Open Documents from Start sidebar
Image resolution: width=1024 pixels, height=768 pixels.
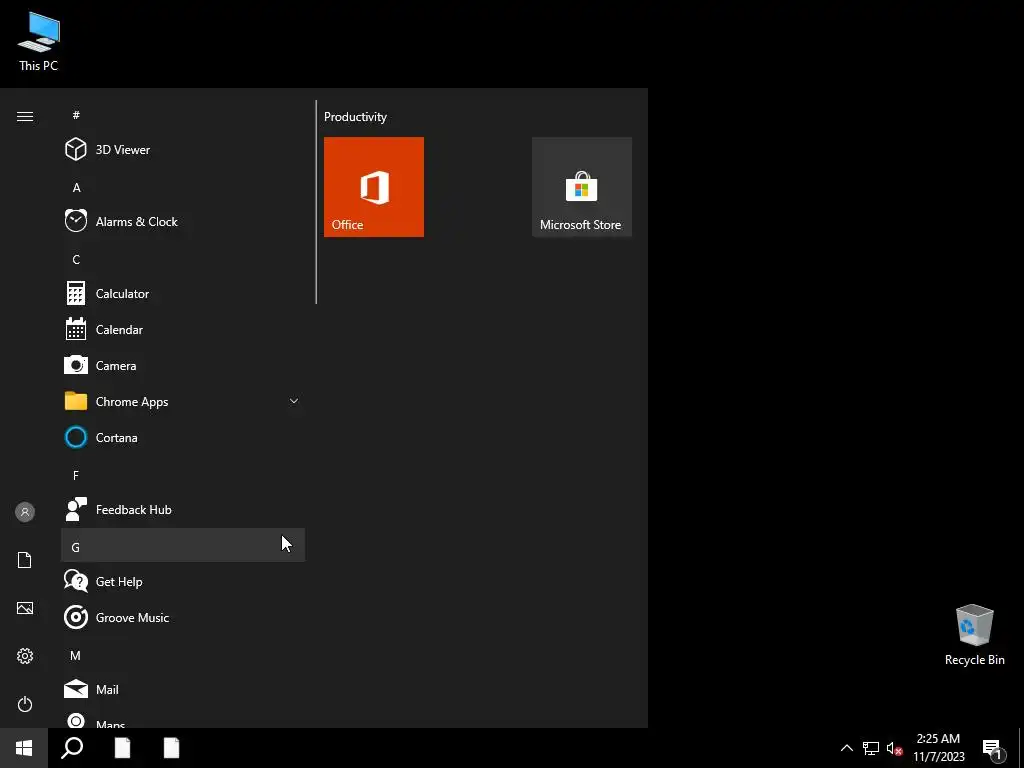pos(25,560)
